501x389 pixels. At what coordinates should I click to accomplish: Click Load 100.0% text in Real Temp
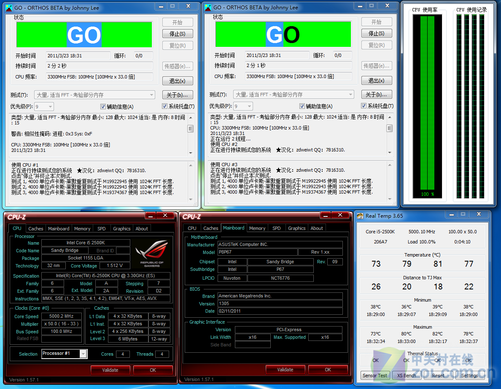click(x=422, y=242)
